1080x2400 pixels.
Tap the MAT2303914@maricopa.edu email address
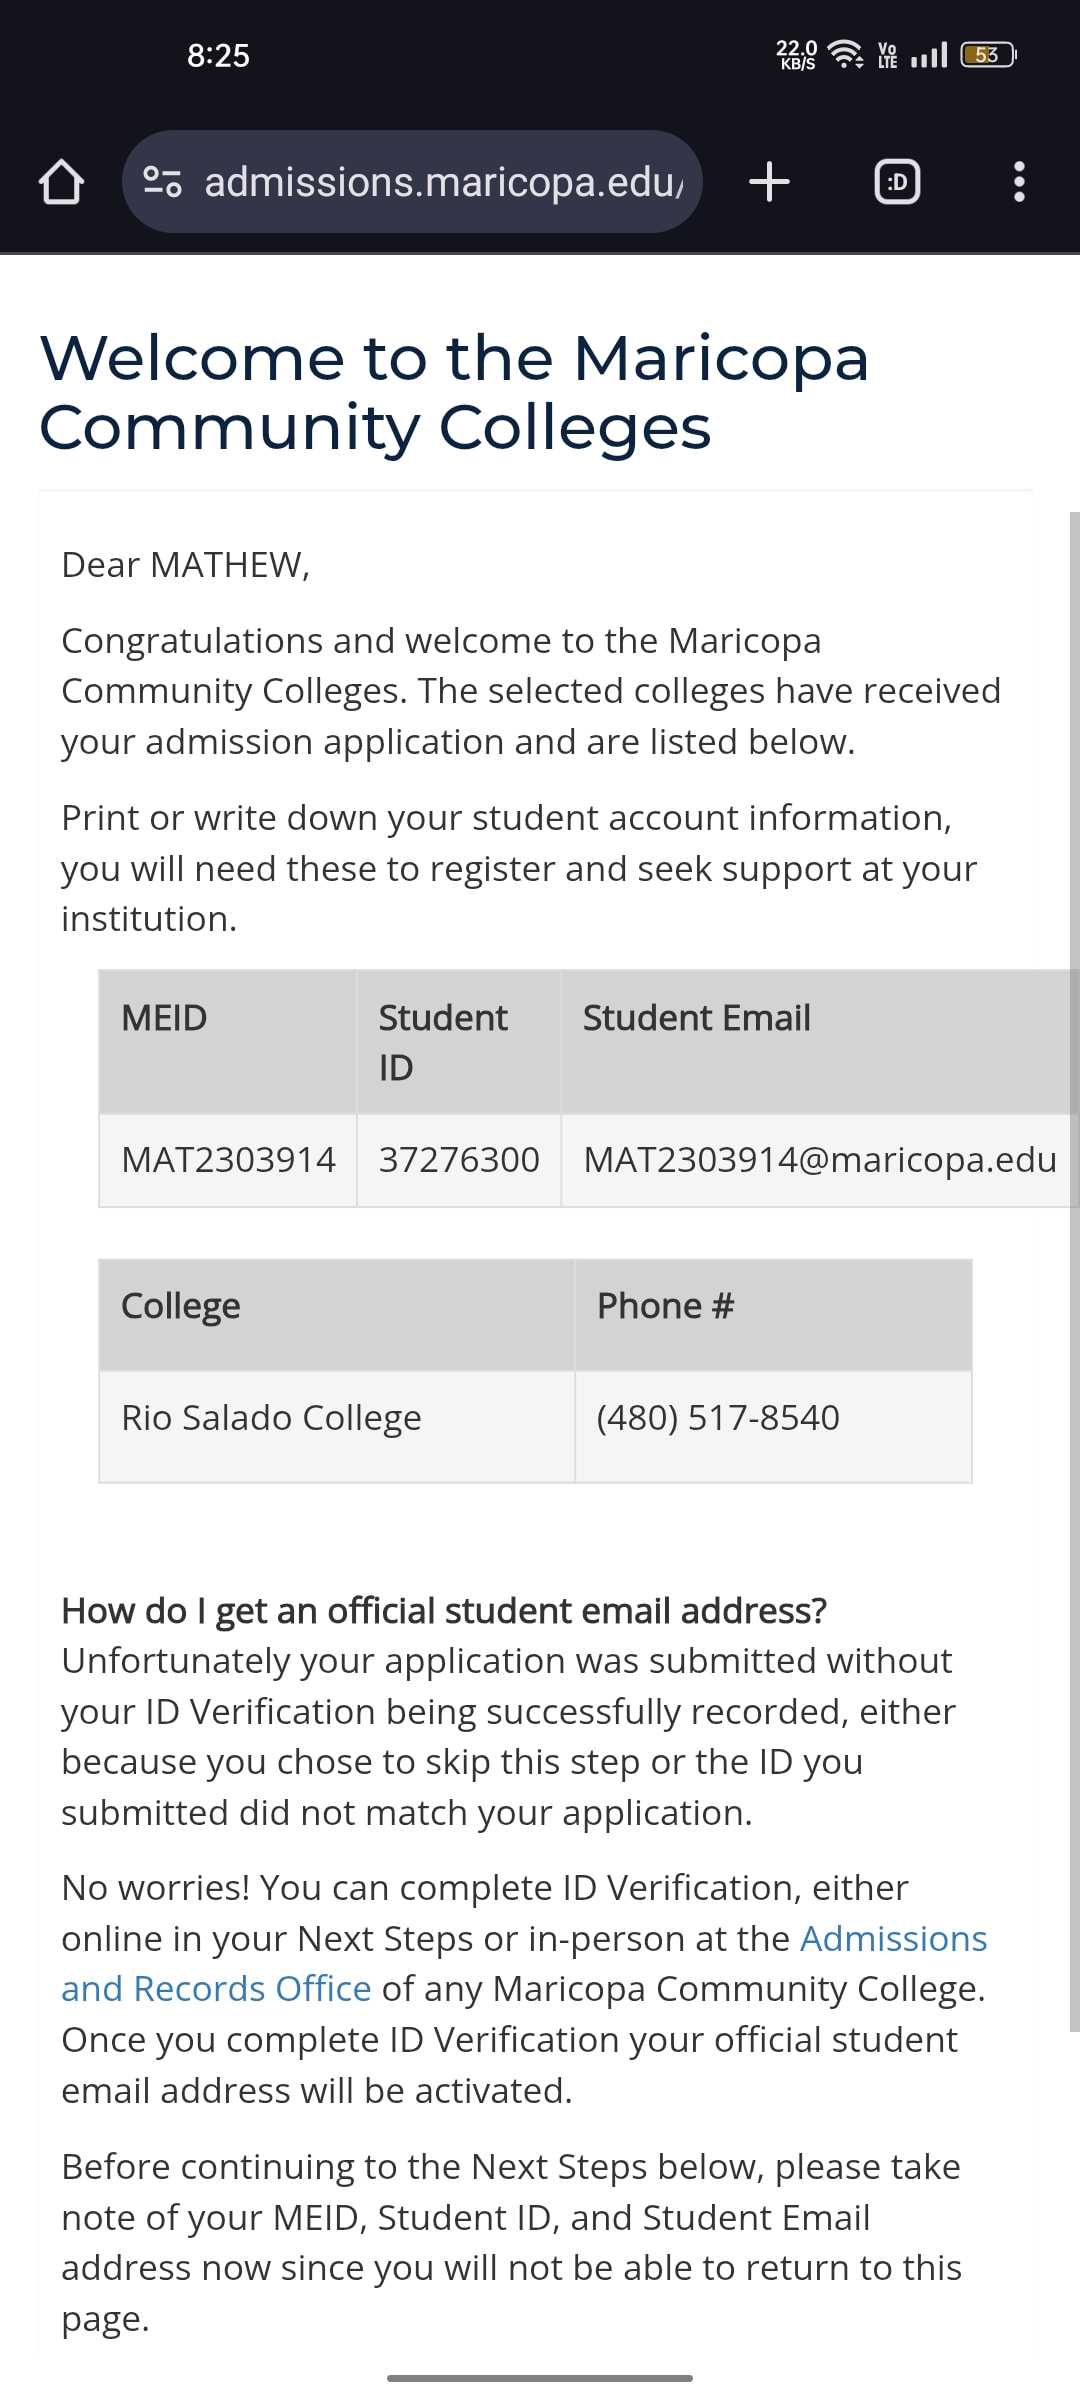click(x=819, y=1160)
